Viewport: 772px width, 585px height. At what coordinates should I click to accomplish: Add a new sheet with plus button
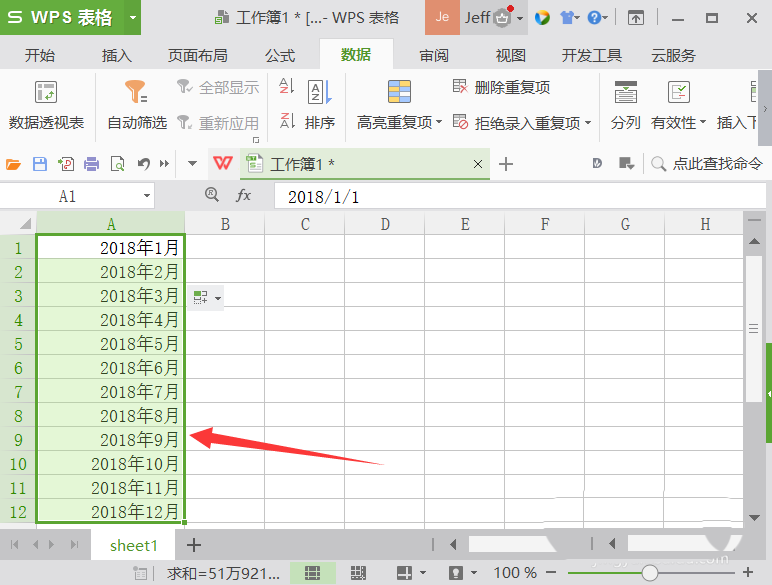194,545
